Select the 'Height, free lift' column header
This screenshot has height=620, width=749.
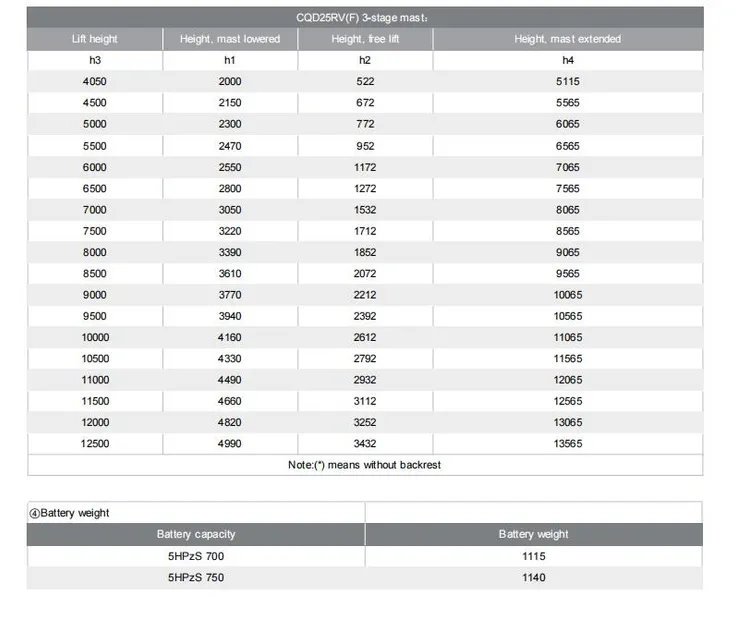(x=365, y=39)
